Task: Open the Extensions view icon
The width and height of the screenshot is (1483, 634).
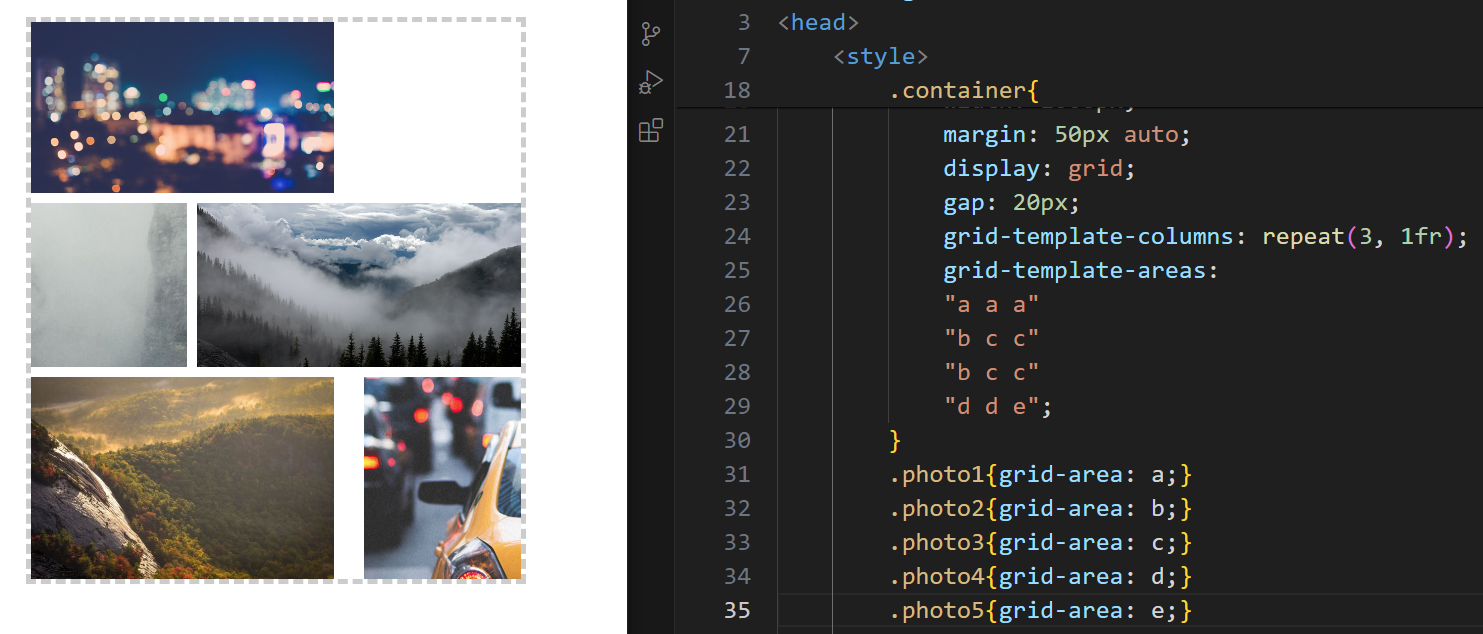Action: pos(651,130)
